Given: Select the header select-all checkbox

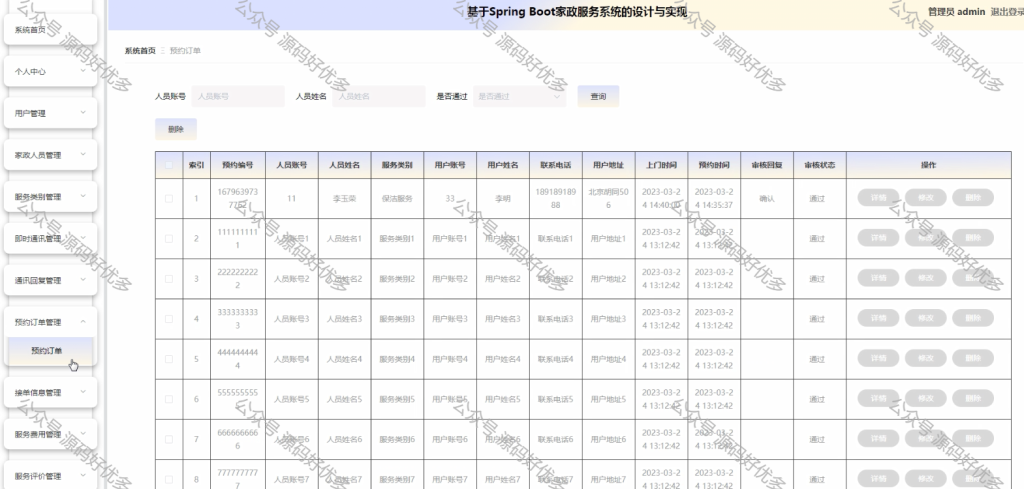Looking at the screenshot, I should pos(169,165).
